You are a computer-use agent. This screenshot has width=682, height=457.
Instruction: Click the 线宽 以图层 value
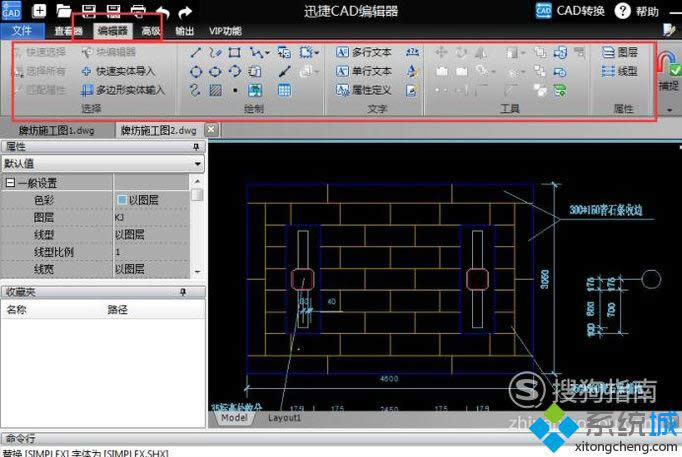(152, 269)
